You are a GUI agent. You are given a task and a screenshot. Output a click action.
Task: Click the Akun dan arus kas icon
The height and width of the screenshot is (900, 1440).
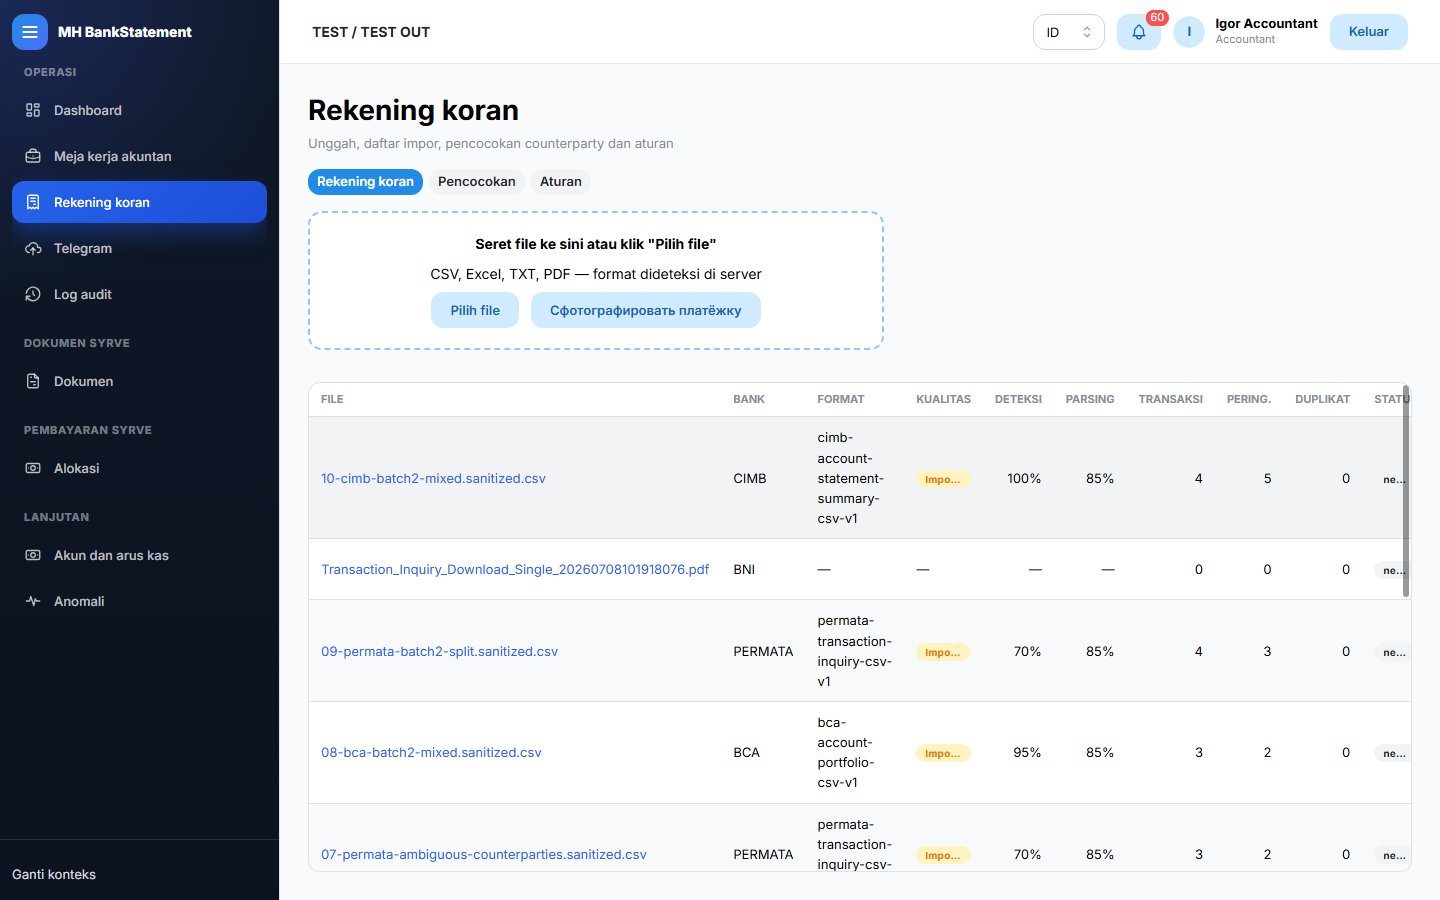(33, 555)
